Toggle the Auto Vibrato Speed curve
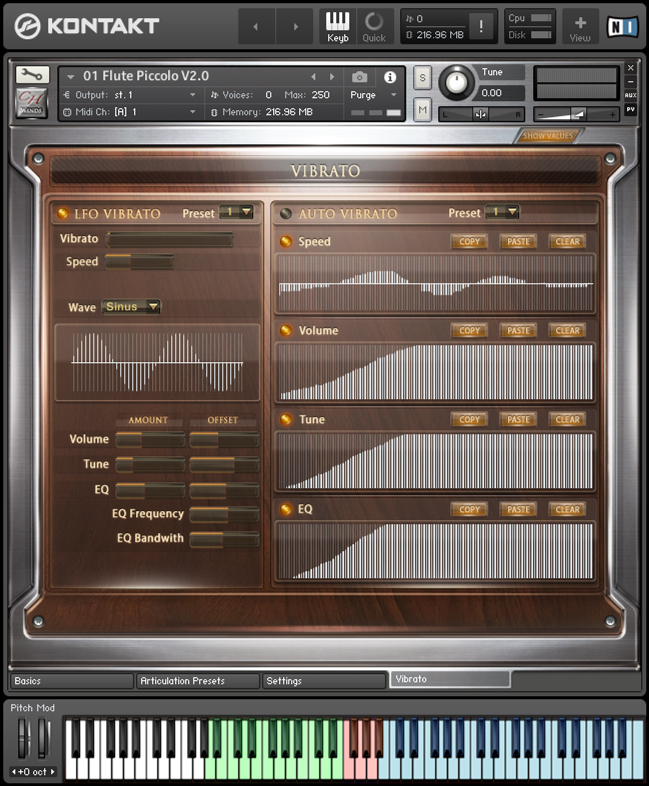This screenshot has width=649, height=786. click(x=286, y=242)
